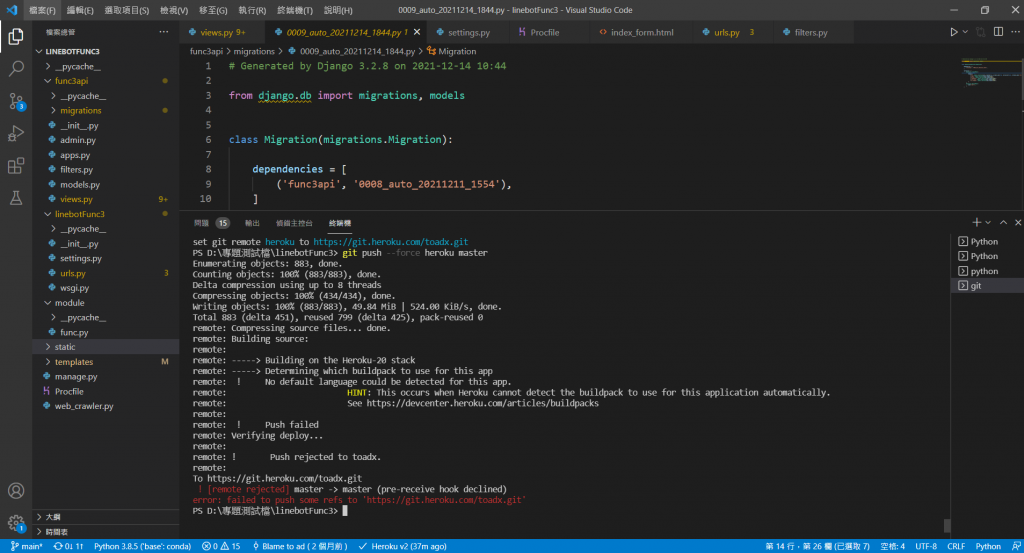This screenshot has height=553, width=1024.
Task: Click the terminal vertical scrollbar thumb
Action: pyautogui.click(x=947, y=526)
